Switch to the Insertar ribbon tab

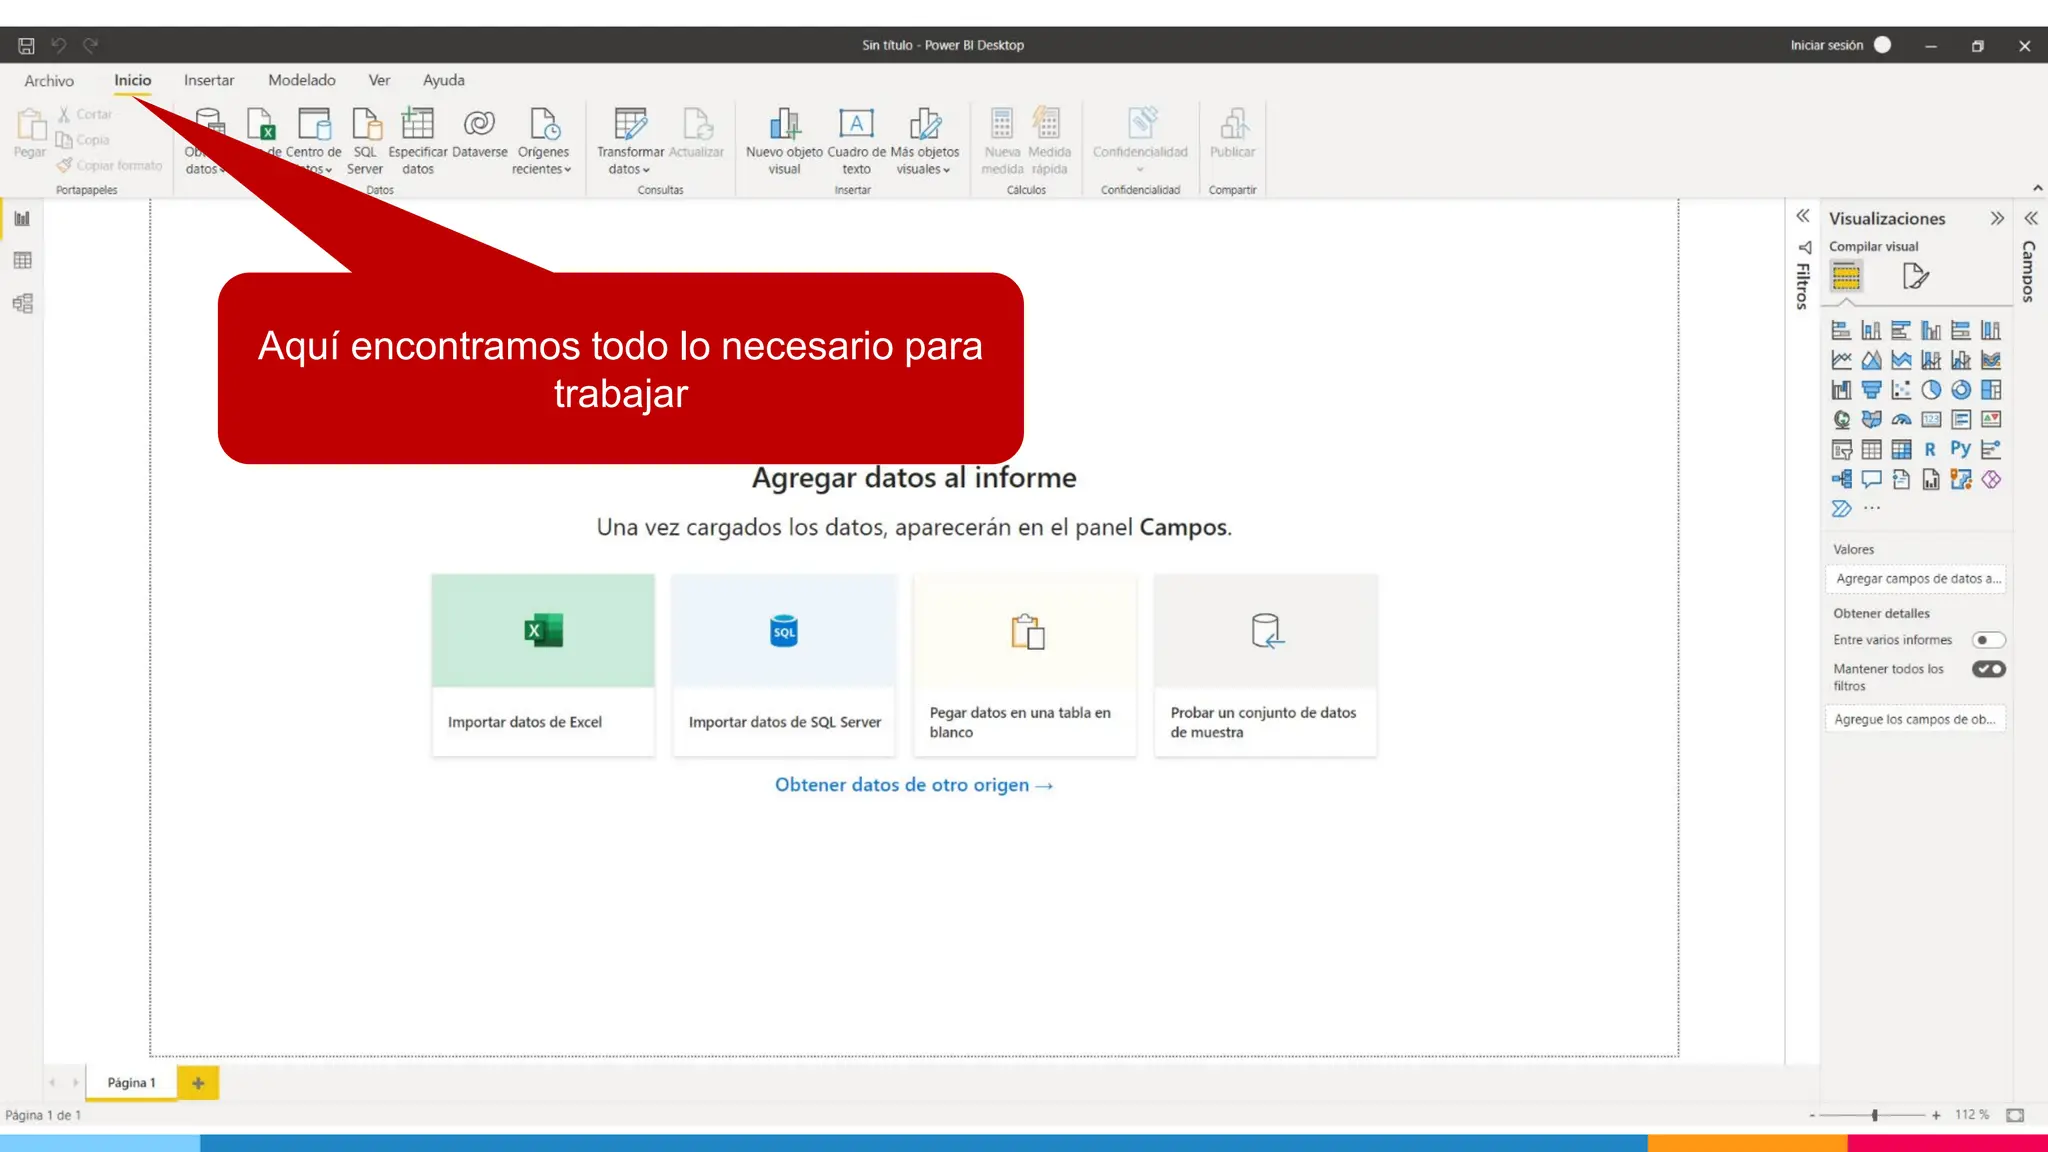(x=208, y=80)
